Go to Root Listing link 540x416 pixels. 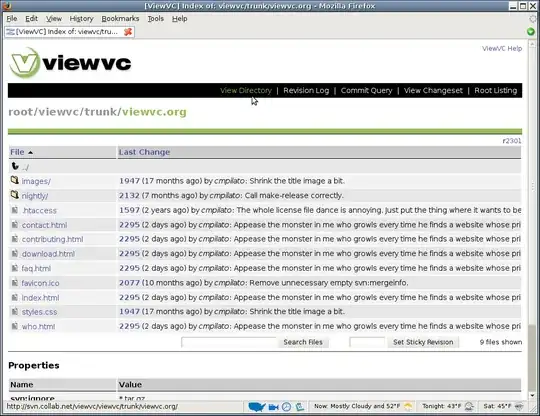point(496,90)
